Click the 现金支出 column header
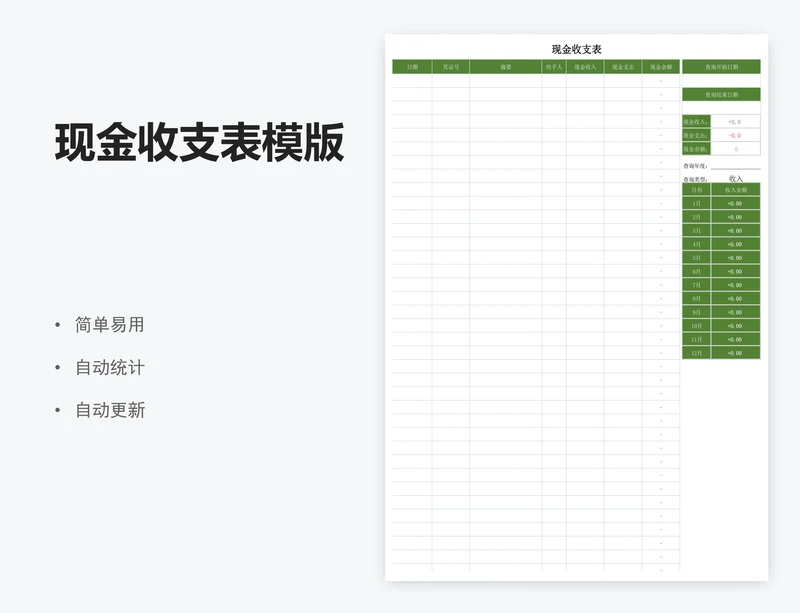 click(623, 67)
